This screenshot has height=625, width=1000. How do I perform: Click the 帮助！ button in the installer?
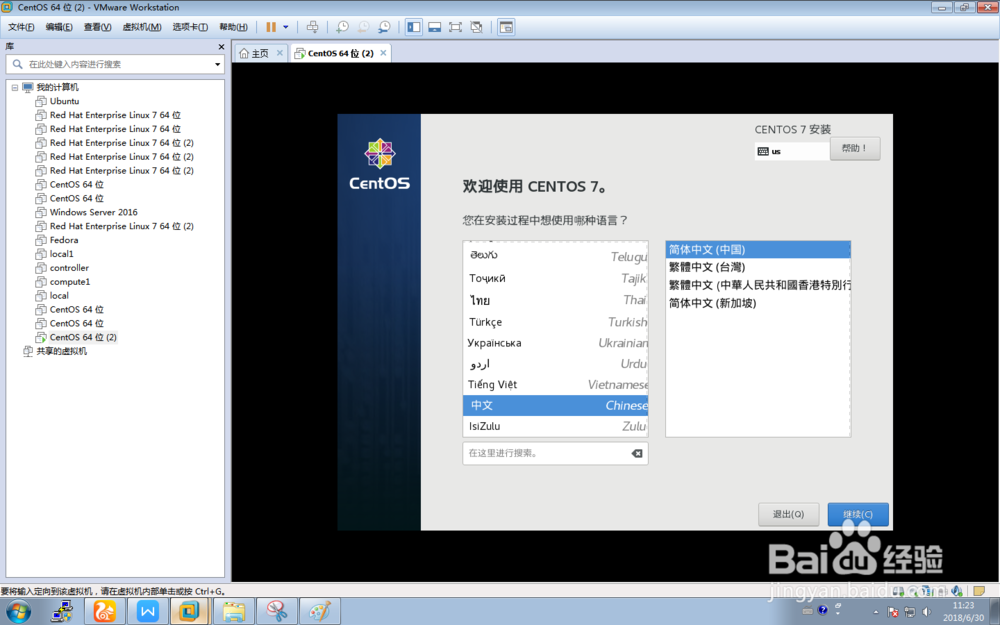(x=855, y=149)
